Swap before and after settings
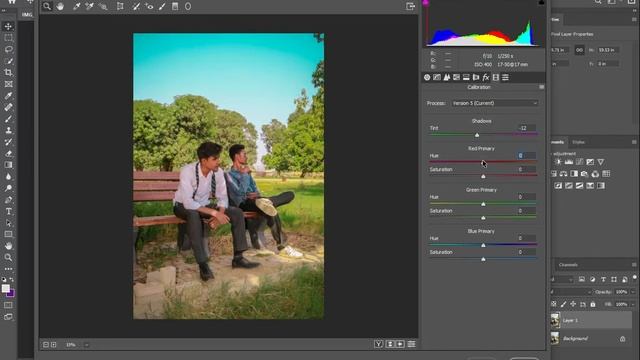Screen dimensions: 640x360 pyautogui.click(x=390, y=344)
